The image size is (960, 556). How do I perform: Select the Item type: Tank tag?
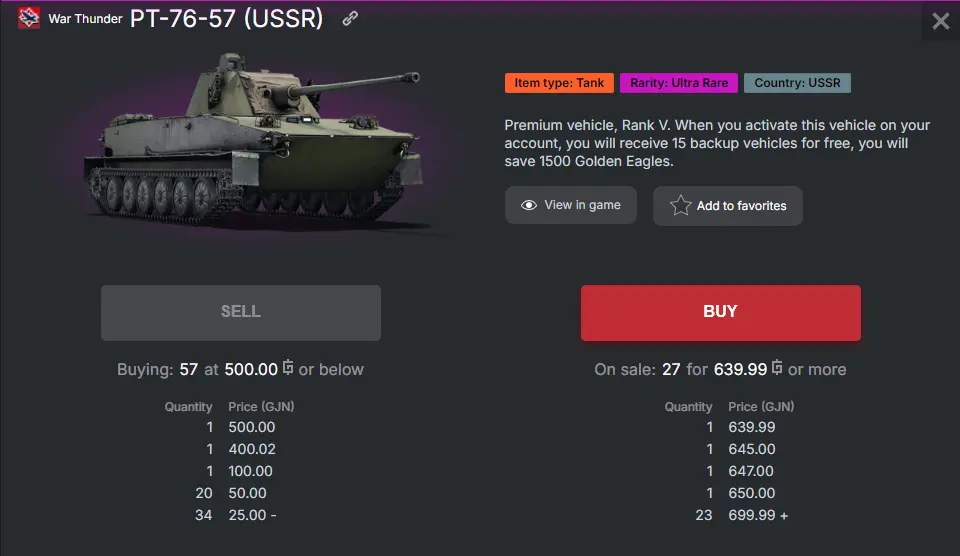coord(559,83)
